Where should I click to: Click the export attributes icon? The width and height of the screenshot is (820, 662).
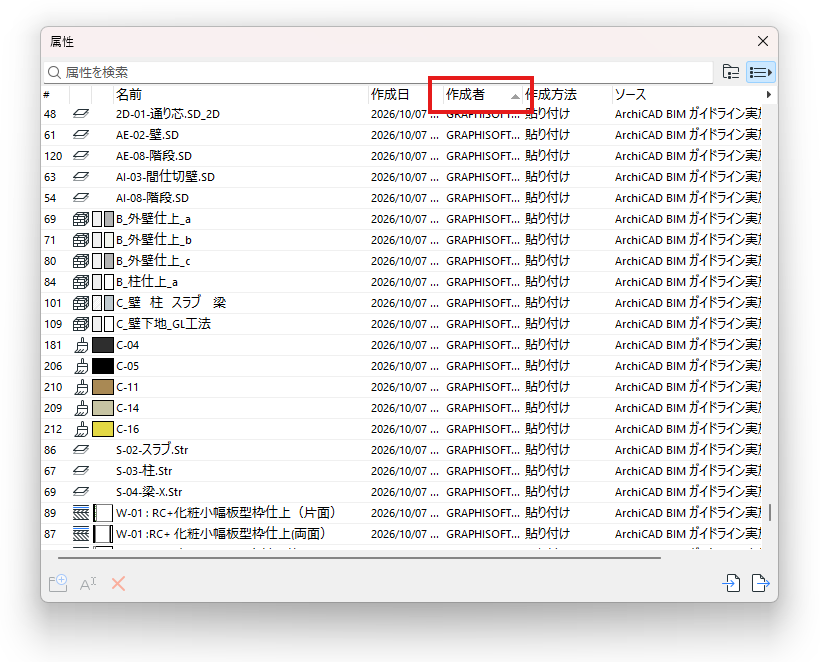click(760, 583)
